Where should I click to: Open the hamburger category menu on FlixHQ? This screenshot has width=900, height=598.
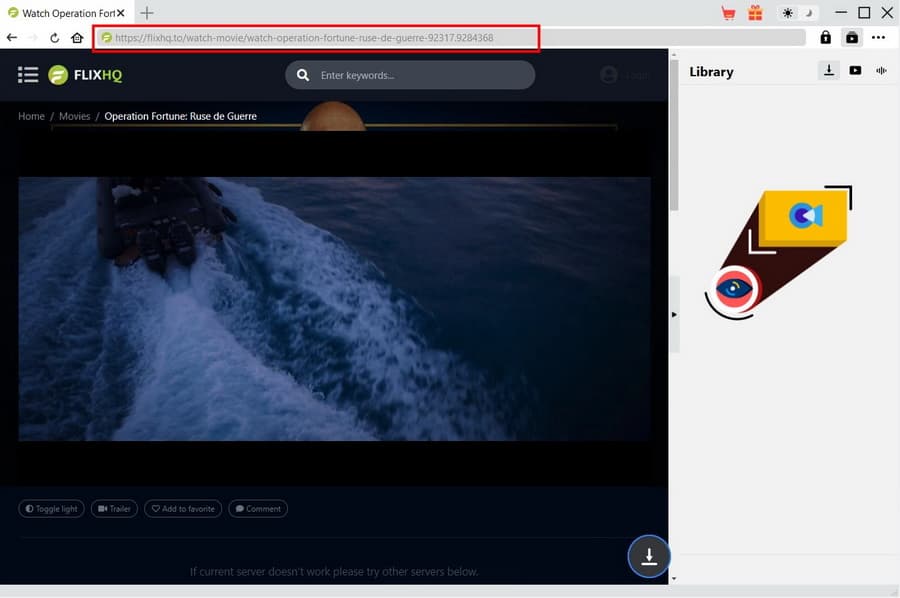click(x=26, y=74)
